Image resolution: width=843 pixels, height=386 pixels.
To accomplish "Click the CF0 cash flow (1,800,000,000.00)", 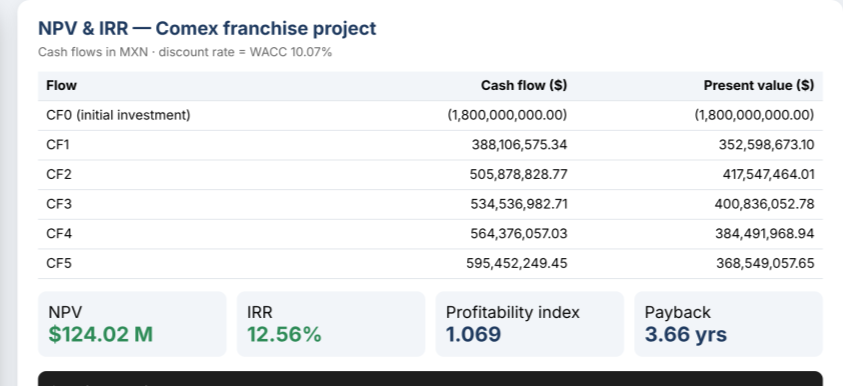I will pyautogui.click(x=508, y=115).
